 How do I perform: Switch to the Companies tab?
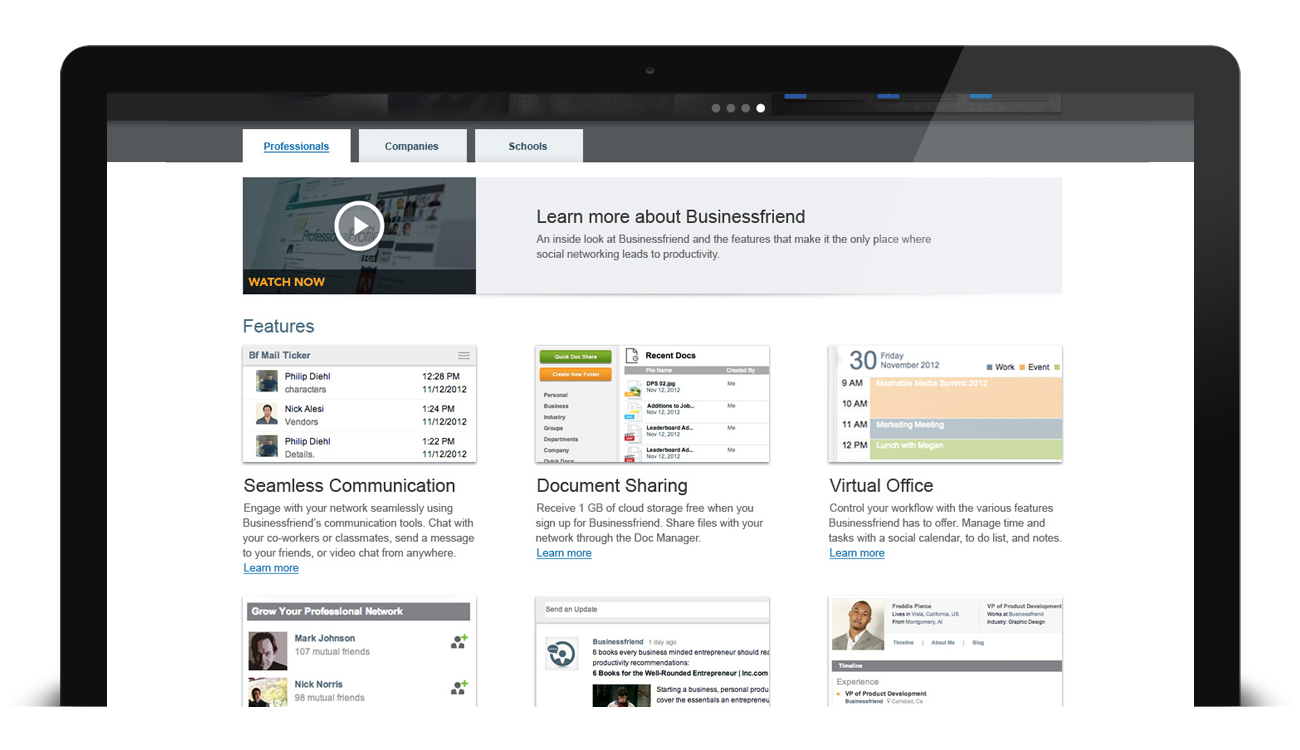[x=412, y=146]
